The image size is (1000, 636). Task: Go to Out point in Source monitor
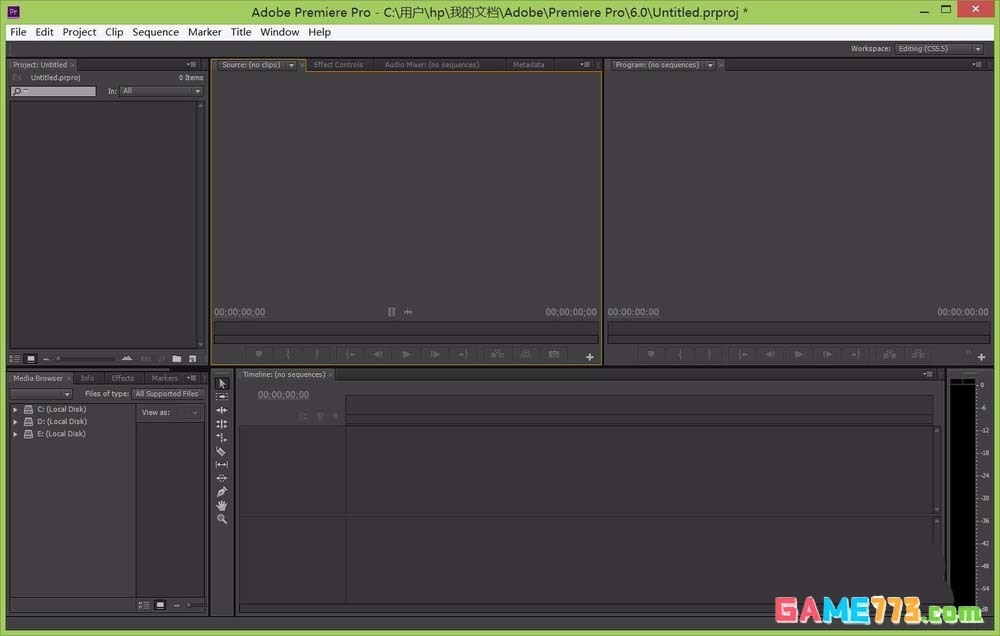(x=463, y=354)
